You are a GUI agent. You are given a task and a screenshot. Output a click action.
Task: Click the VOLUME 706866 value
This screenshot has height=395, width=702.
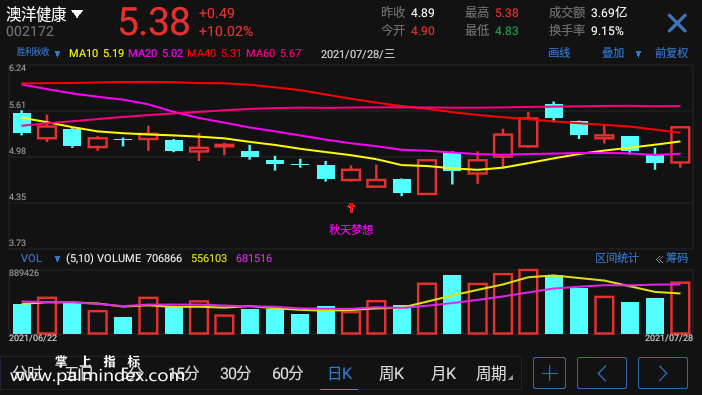tap(139, 258)
